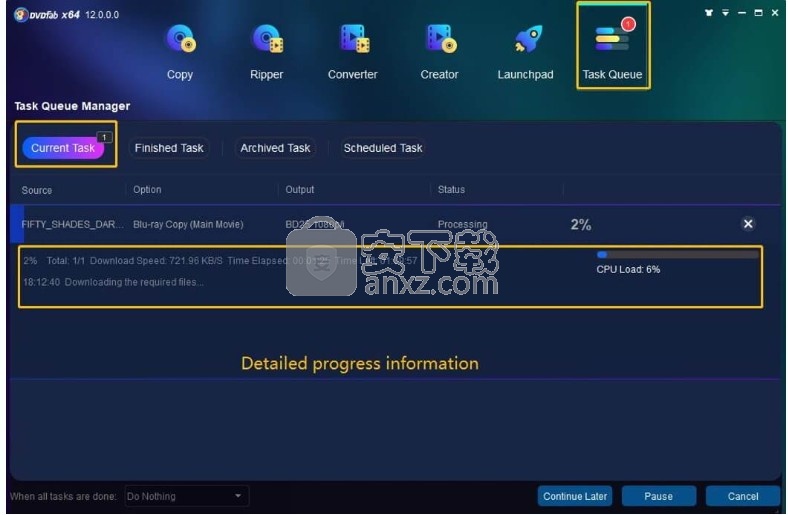Image resolution: width=788 pixels, height=515 pixels.
Task: Click the DVDFab logo icon
Action: point(21,15)
